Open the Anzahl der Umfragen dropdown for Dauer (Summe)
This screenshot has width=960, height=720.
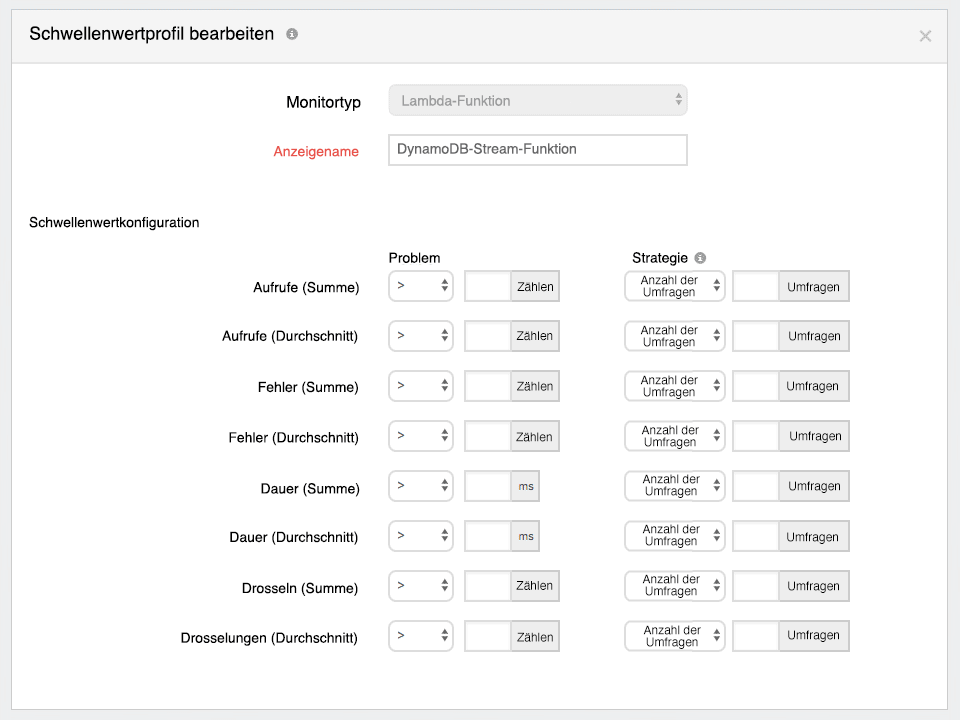click(x=674, y=486)
